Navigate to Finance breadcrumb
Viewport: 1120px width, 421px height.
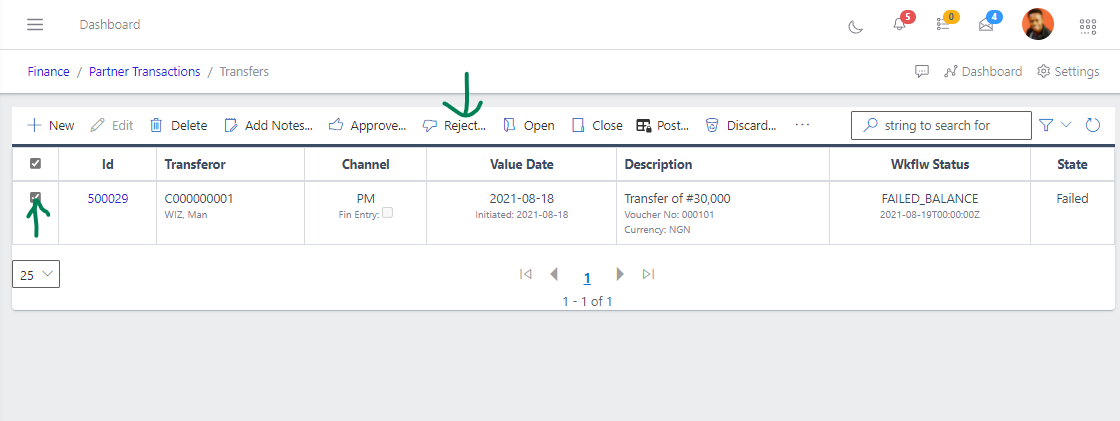pyautogui.click(x=49, y=71)
